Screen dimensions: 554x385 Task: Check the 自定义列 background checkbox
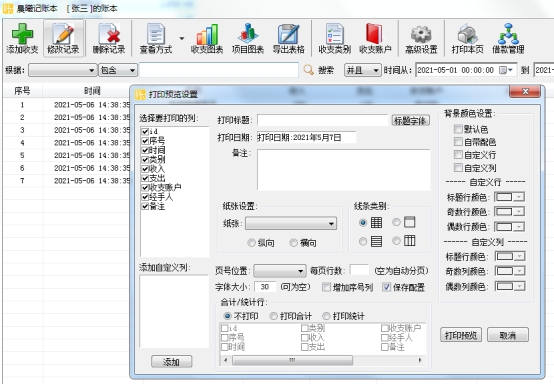458,167
